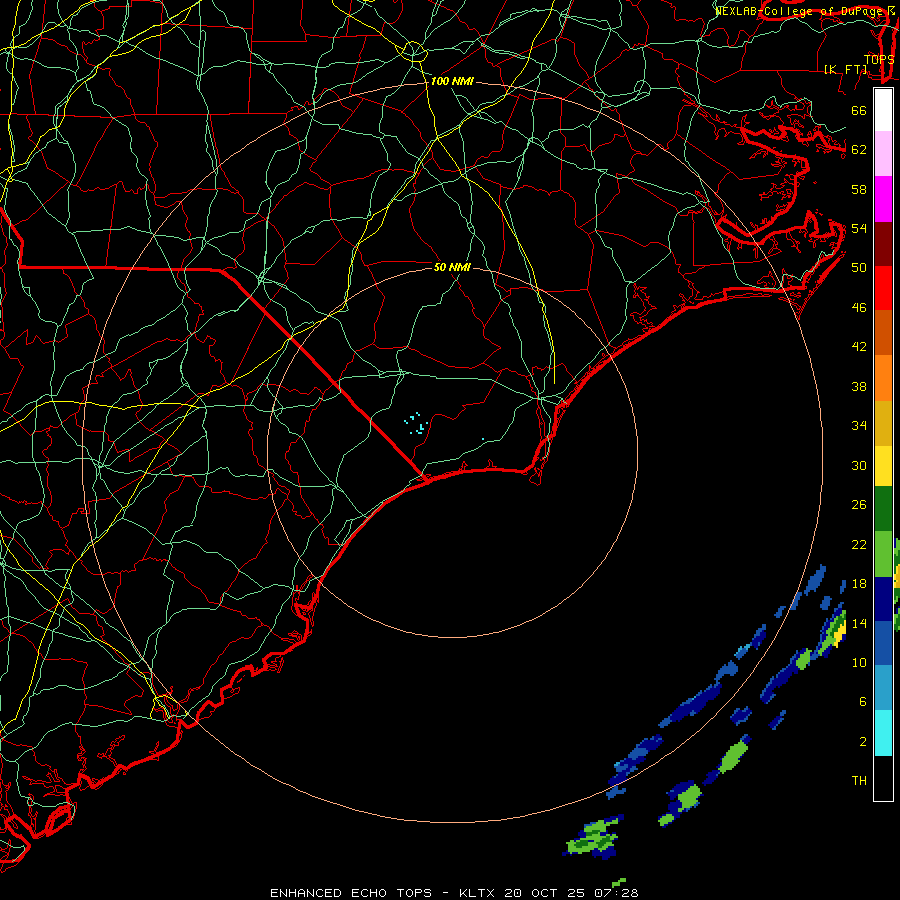Screen dimensions: 900x900
Task: Click the cyan echo cluster near radar center
Action: point(417,424)
